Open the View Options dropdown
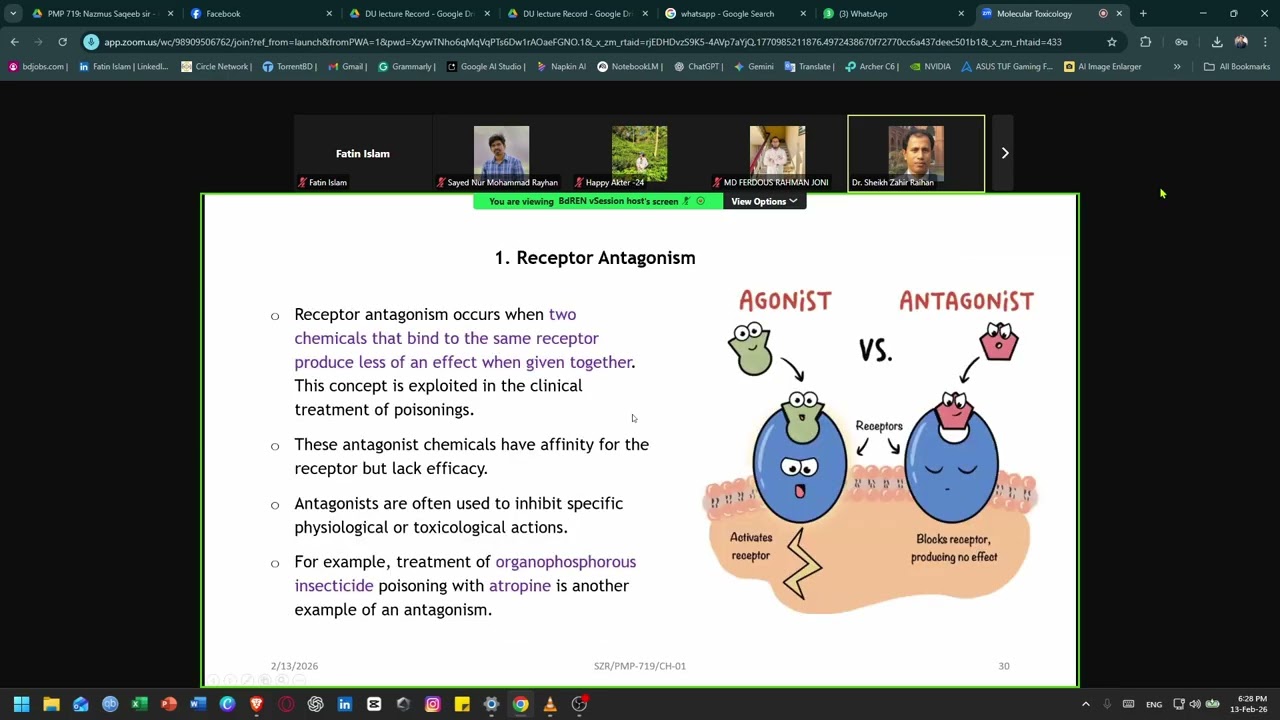1280x720 pixels. click(763, 201)
